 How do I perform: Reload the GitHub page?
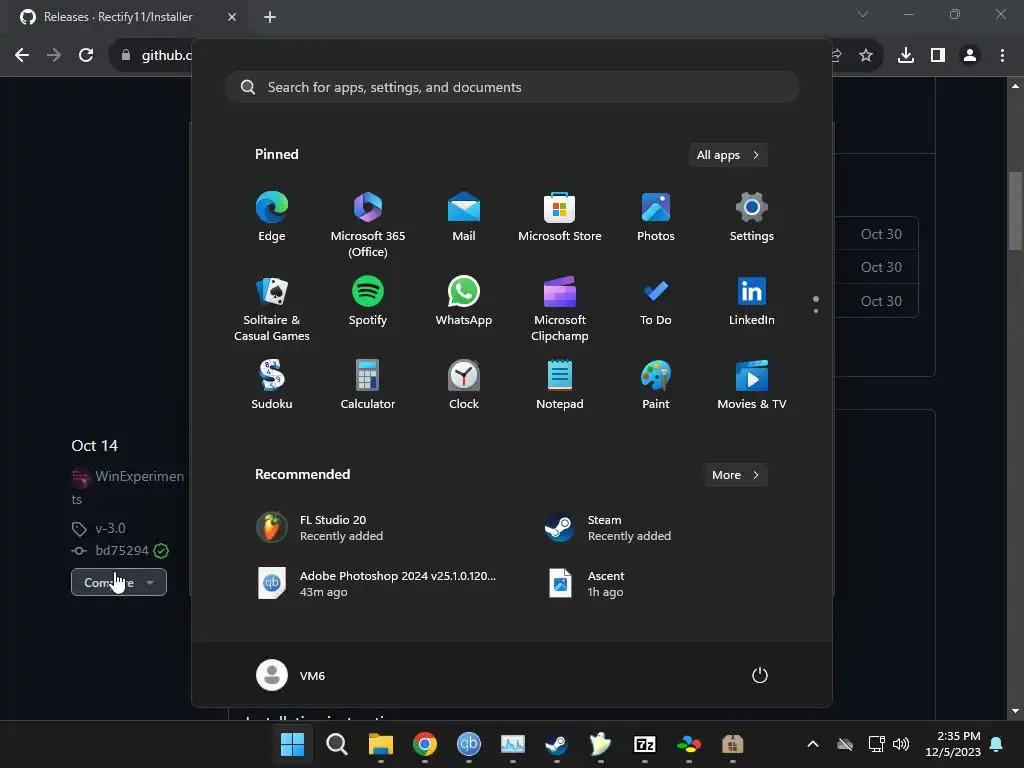point(86,55)
